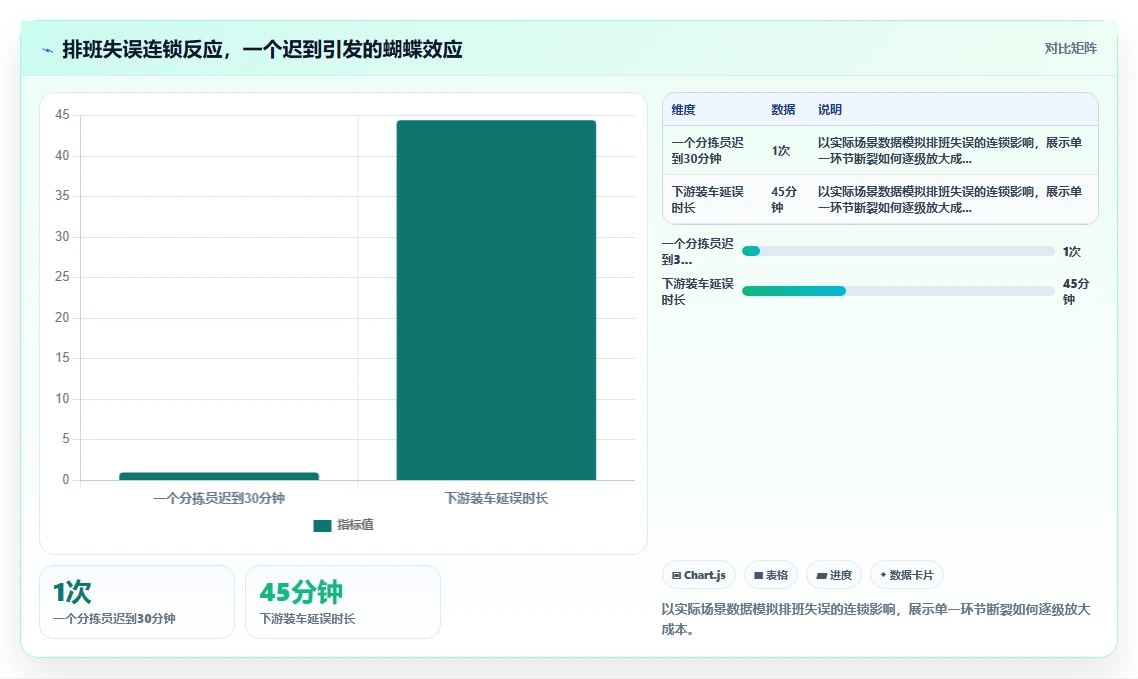The width and height of the screenshot is (1138, 679).
Task: Click the title 排班失误连锁反应
Action: (x=263, y=49)
